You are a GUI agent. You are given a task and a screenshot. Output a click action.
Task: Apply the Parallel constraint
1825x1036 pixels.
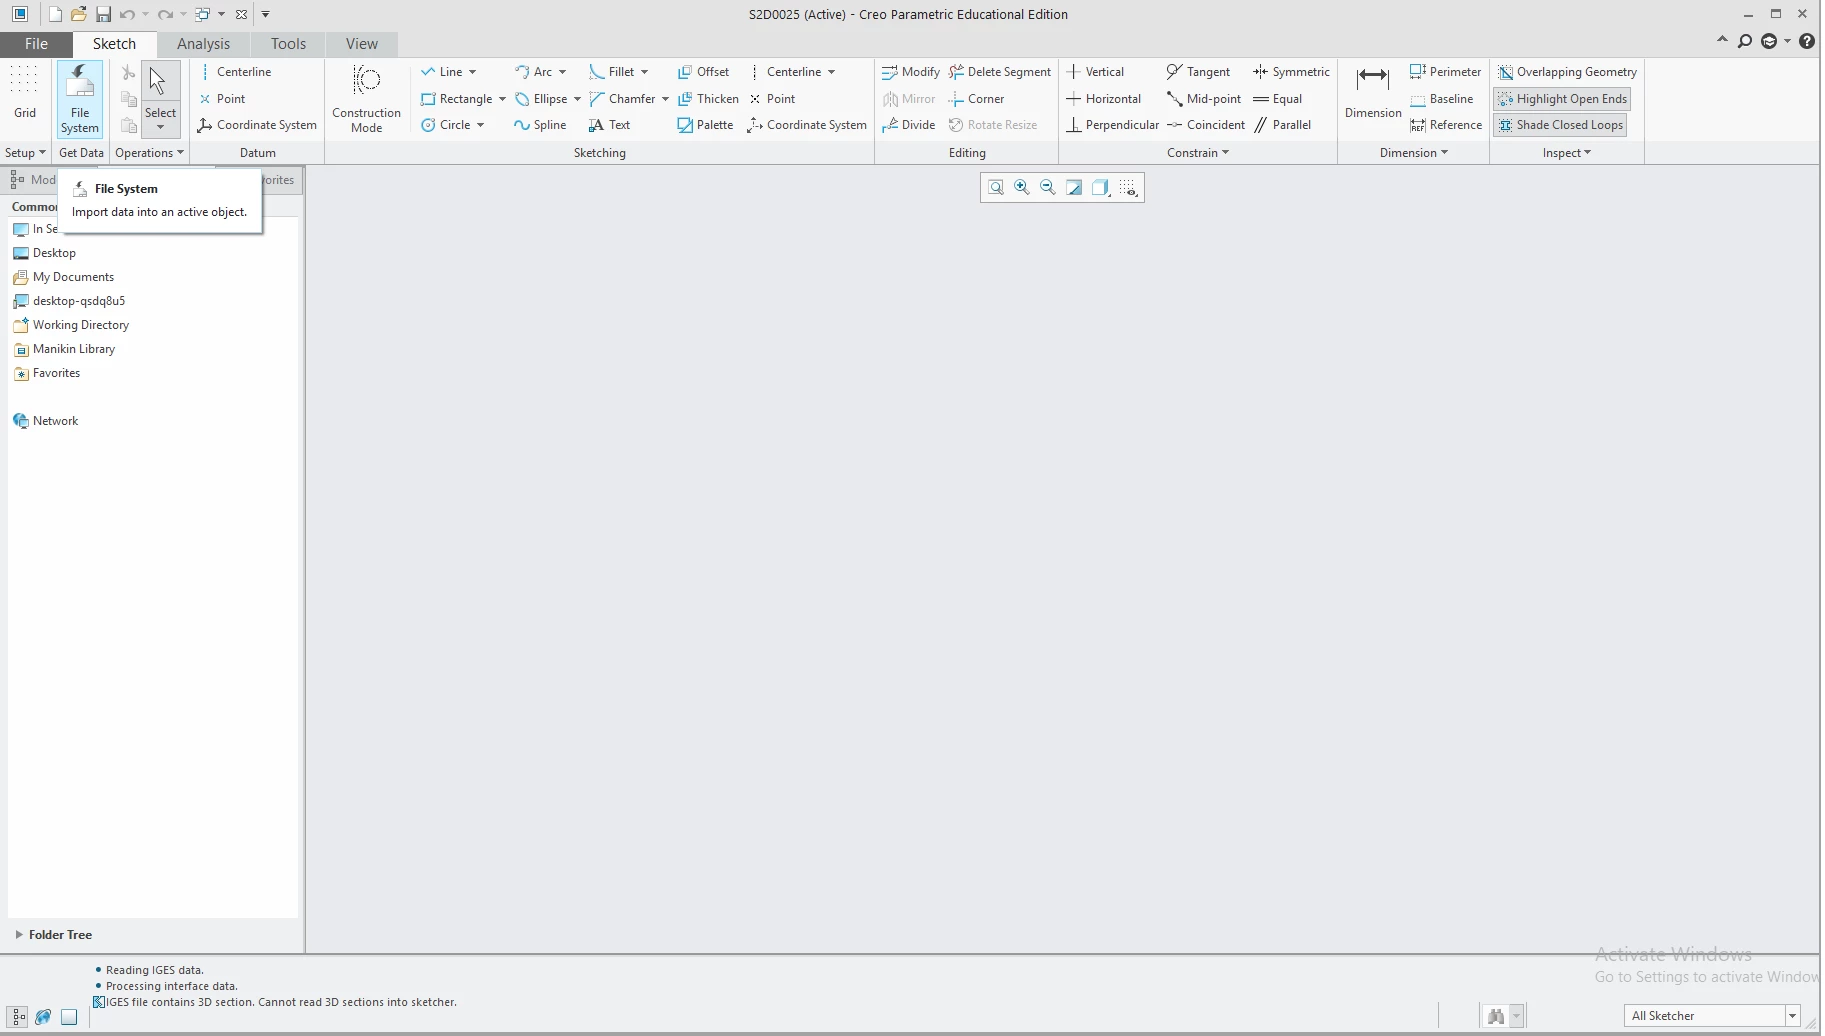[1281, 125]
